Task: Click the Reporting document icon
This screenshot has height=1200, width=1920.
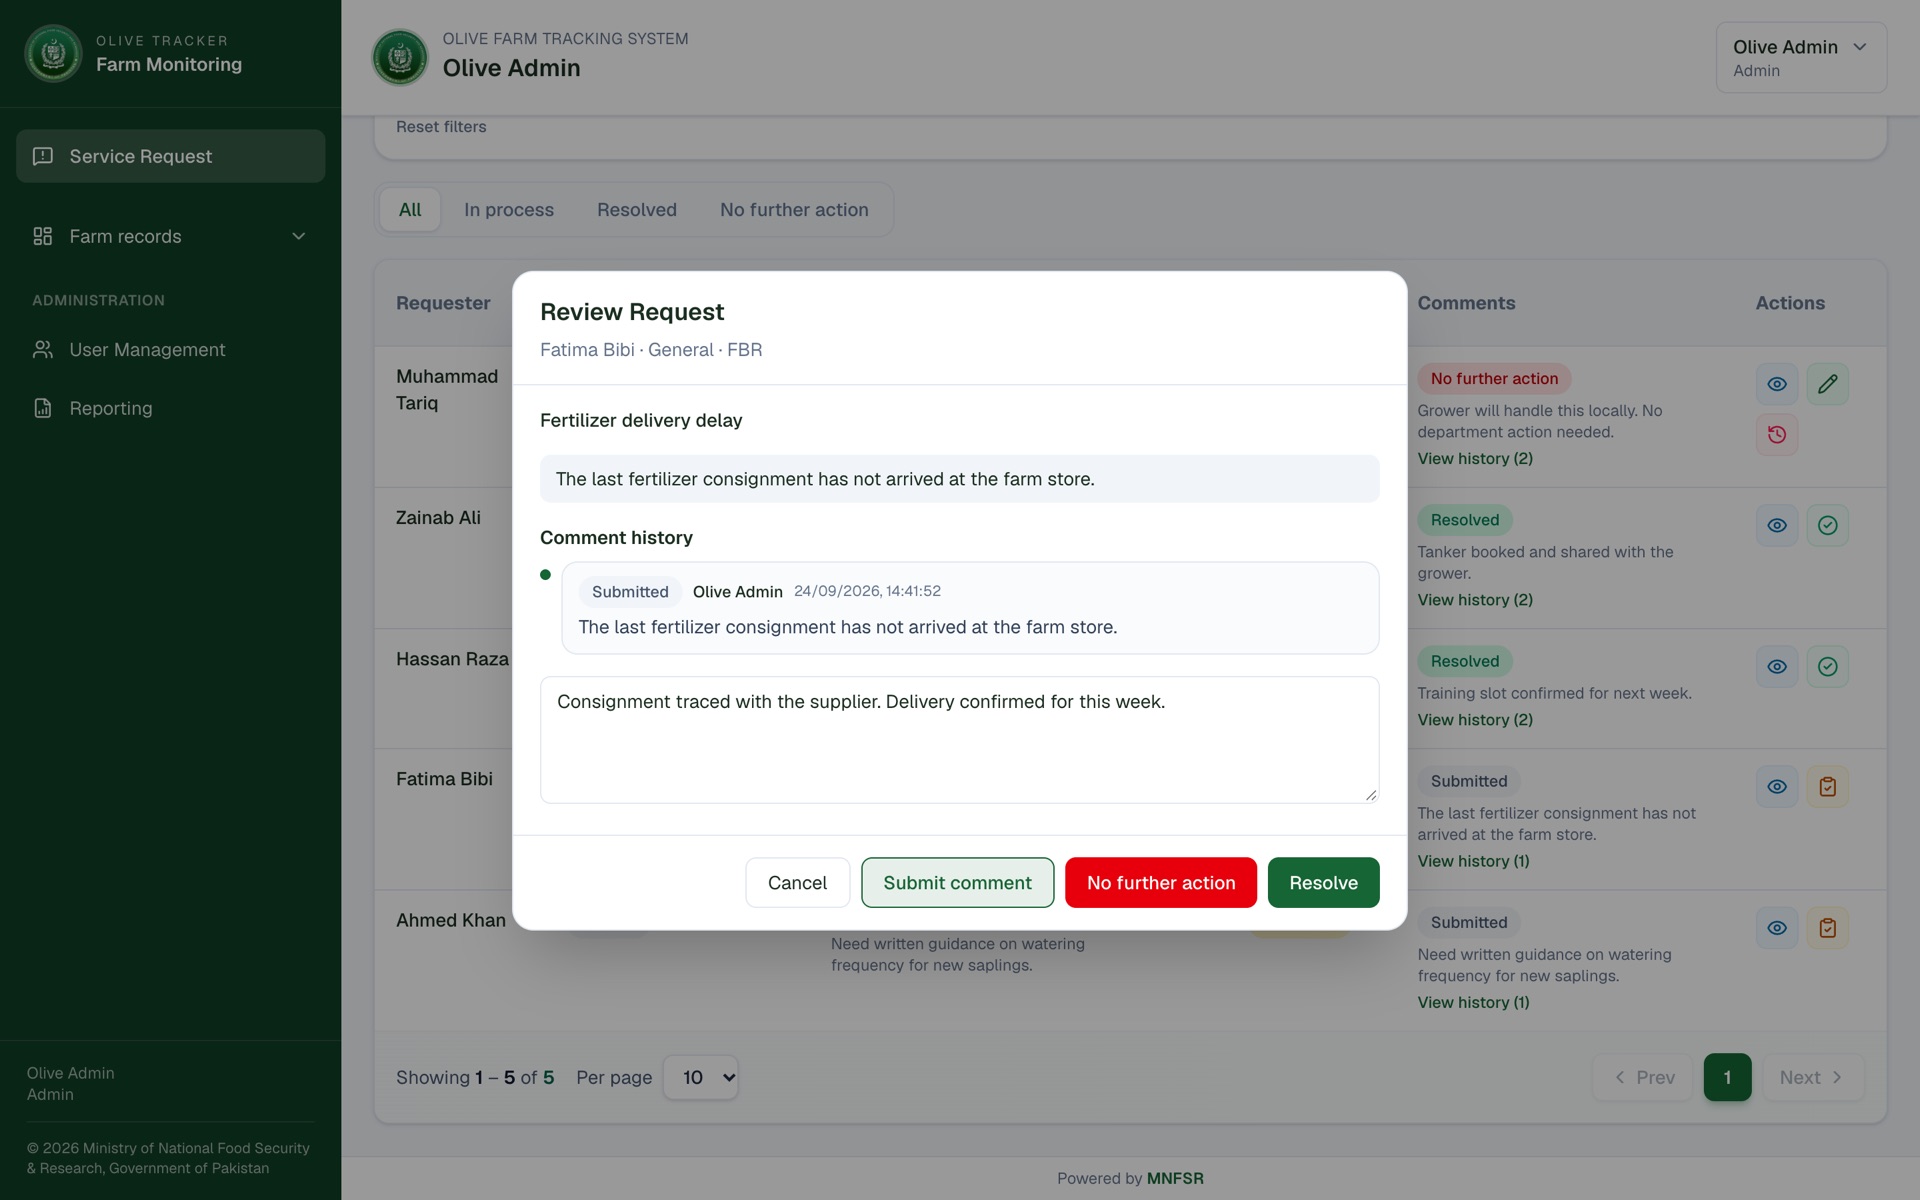Action: pos(43,408)
